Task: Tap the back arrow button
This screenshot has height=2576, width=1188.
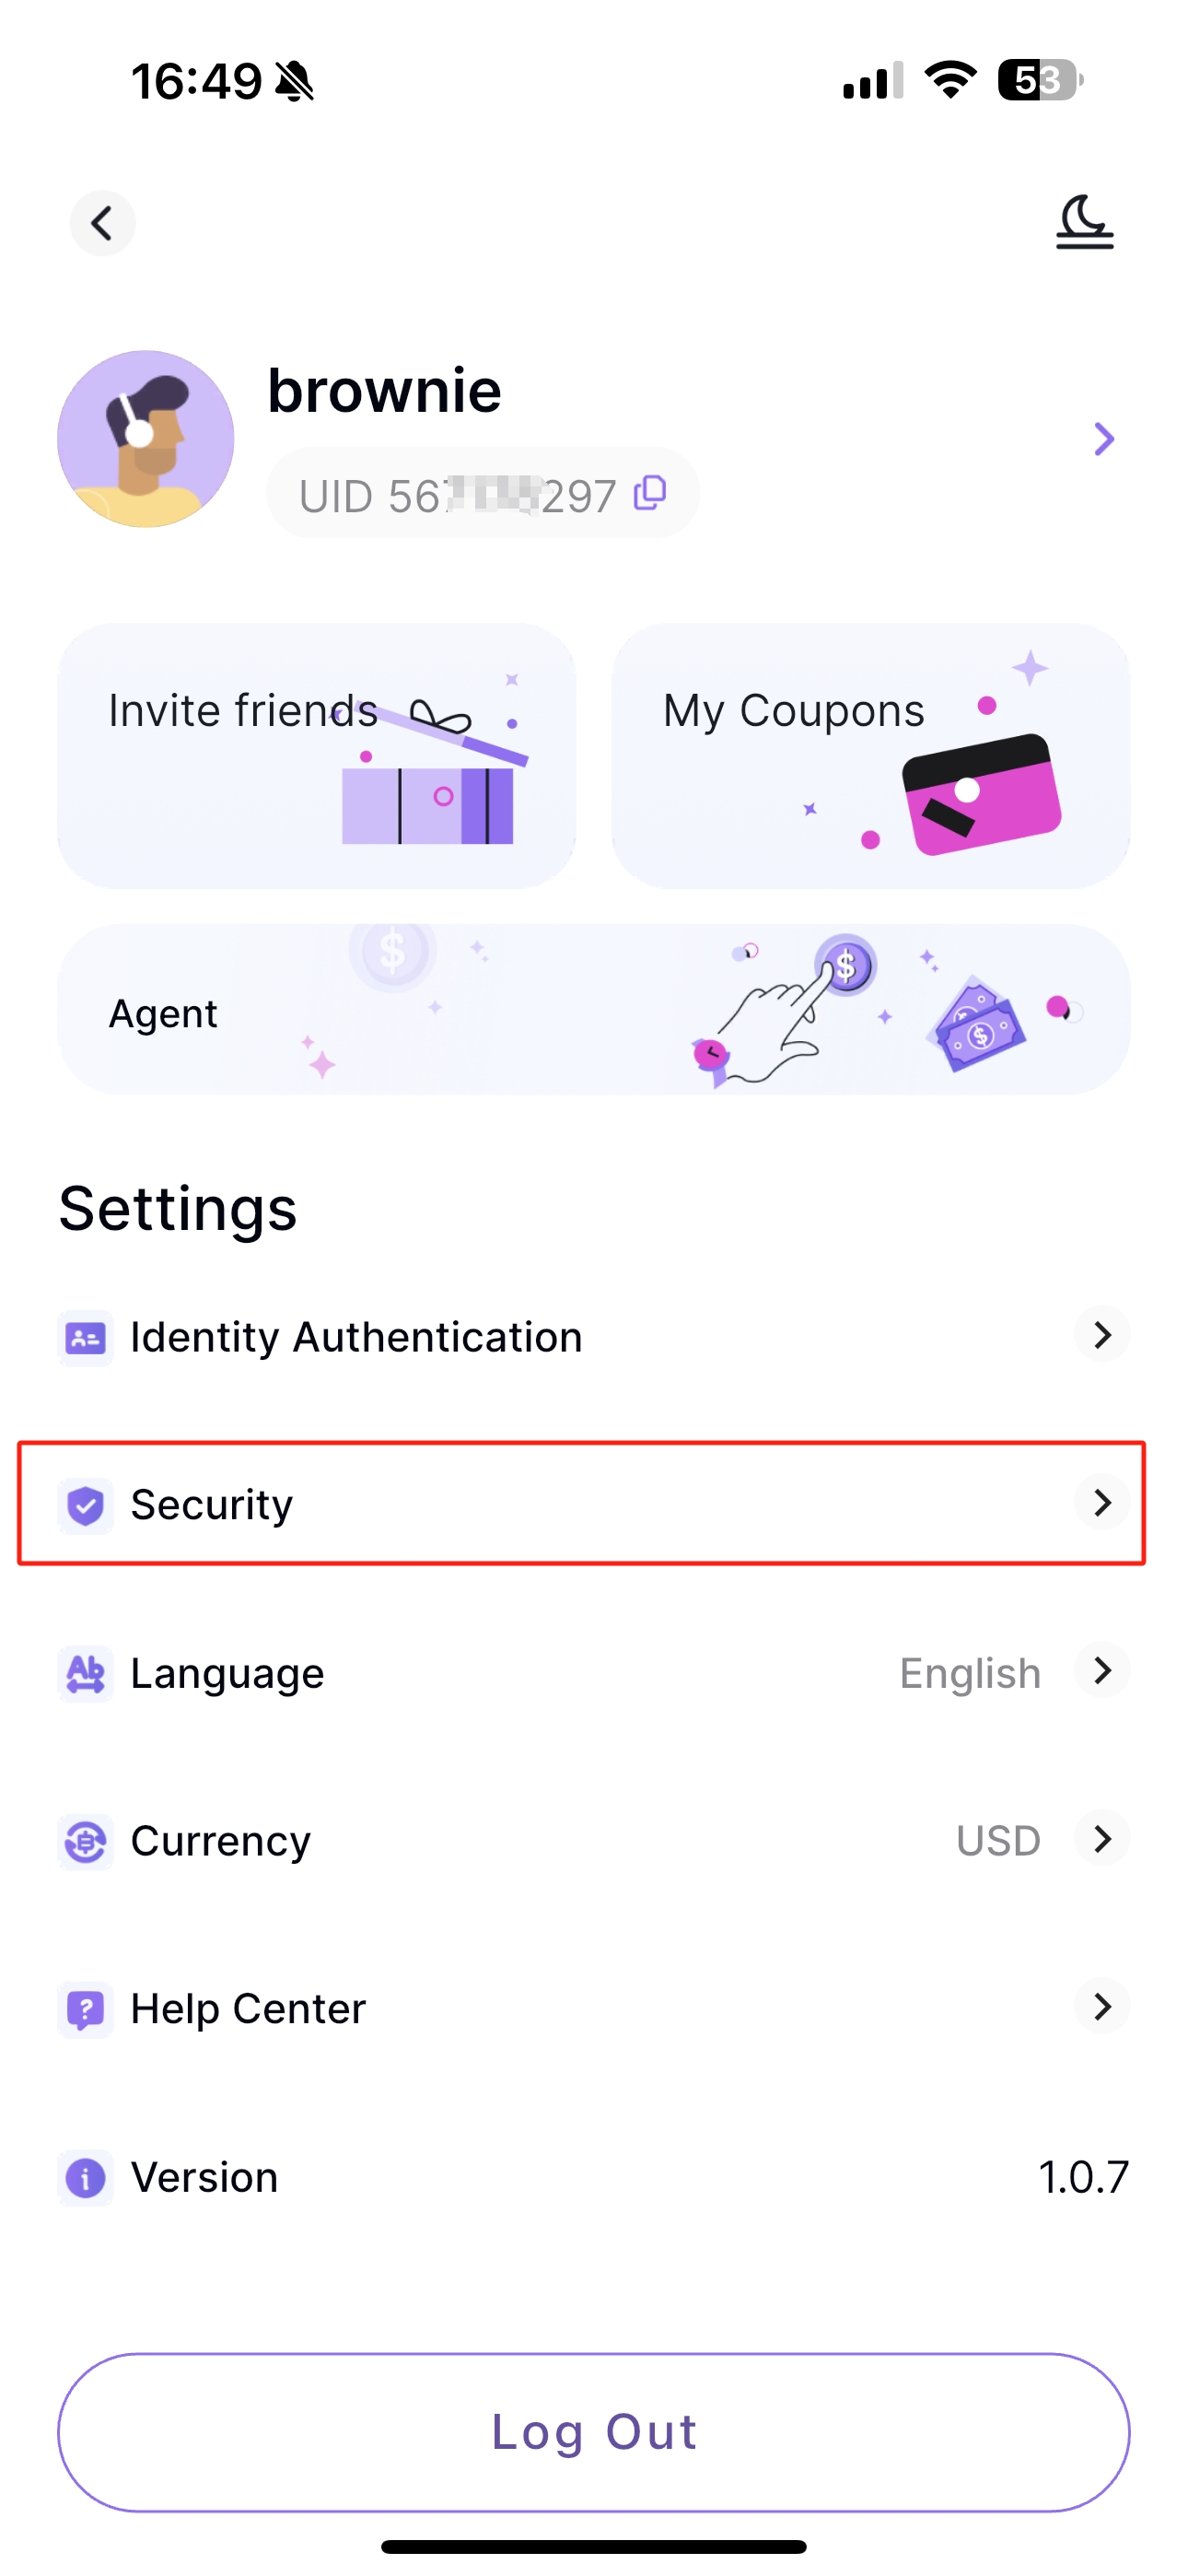Action: (x=102, y=223)
